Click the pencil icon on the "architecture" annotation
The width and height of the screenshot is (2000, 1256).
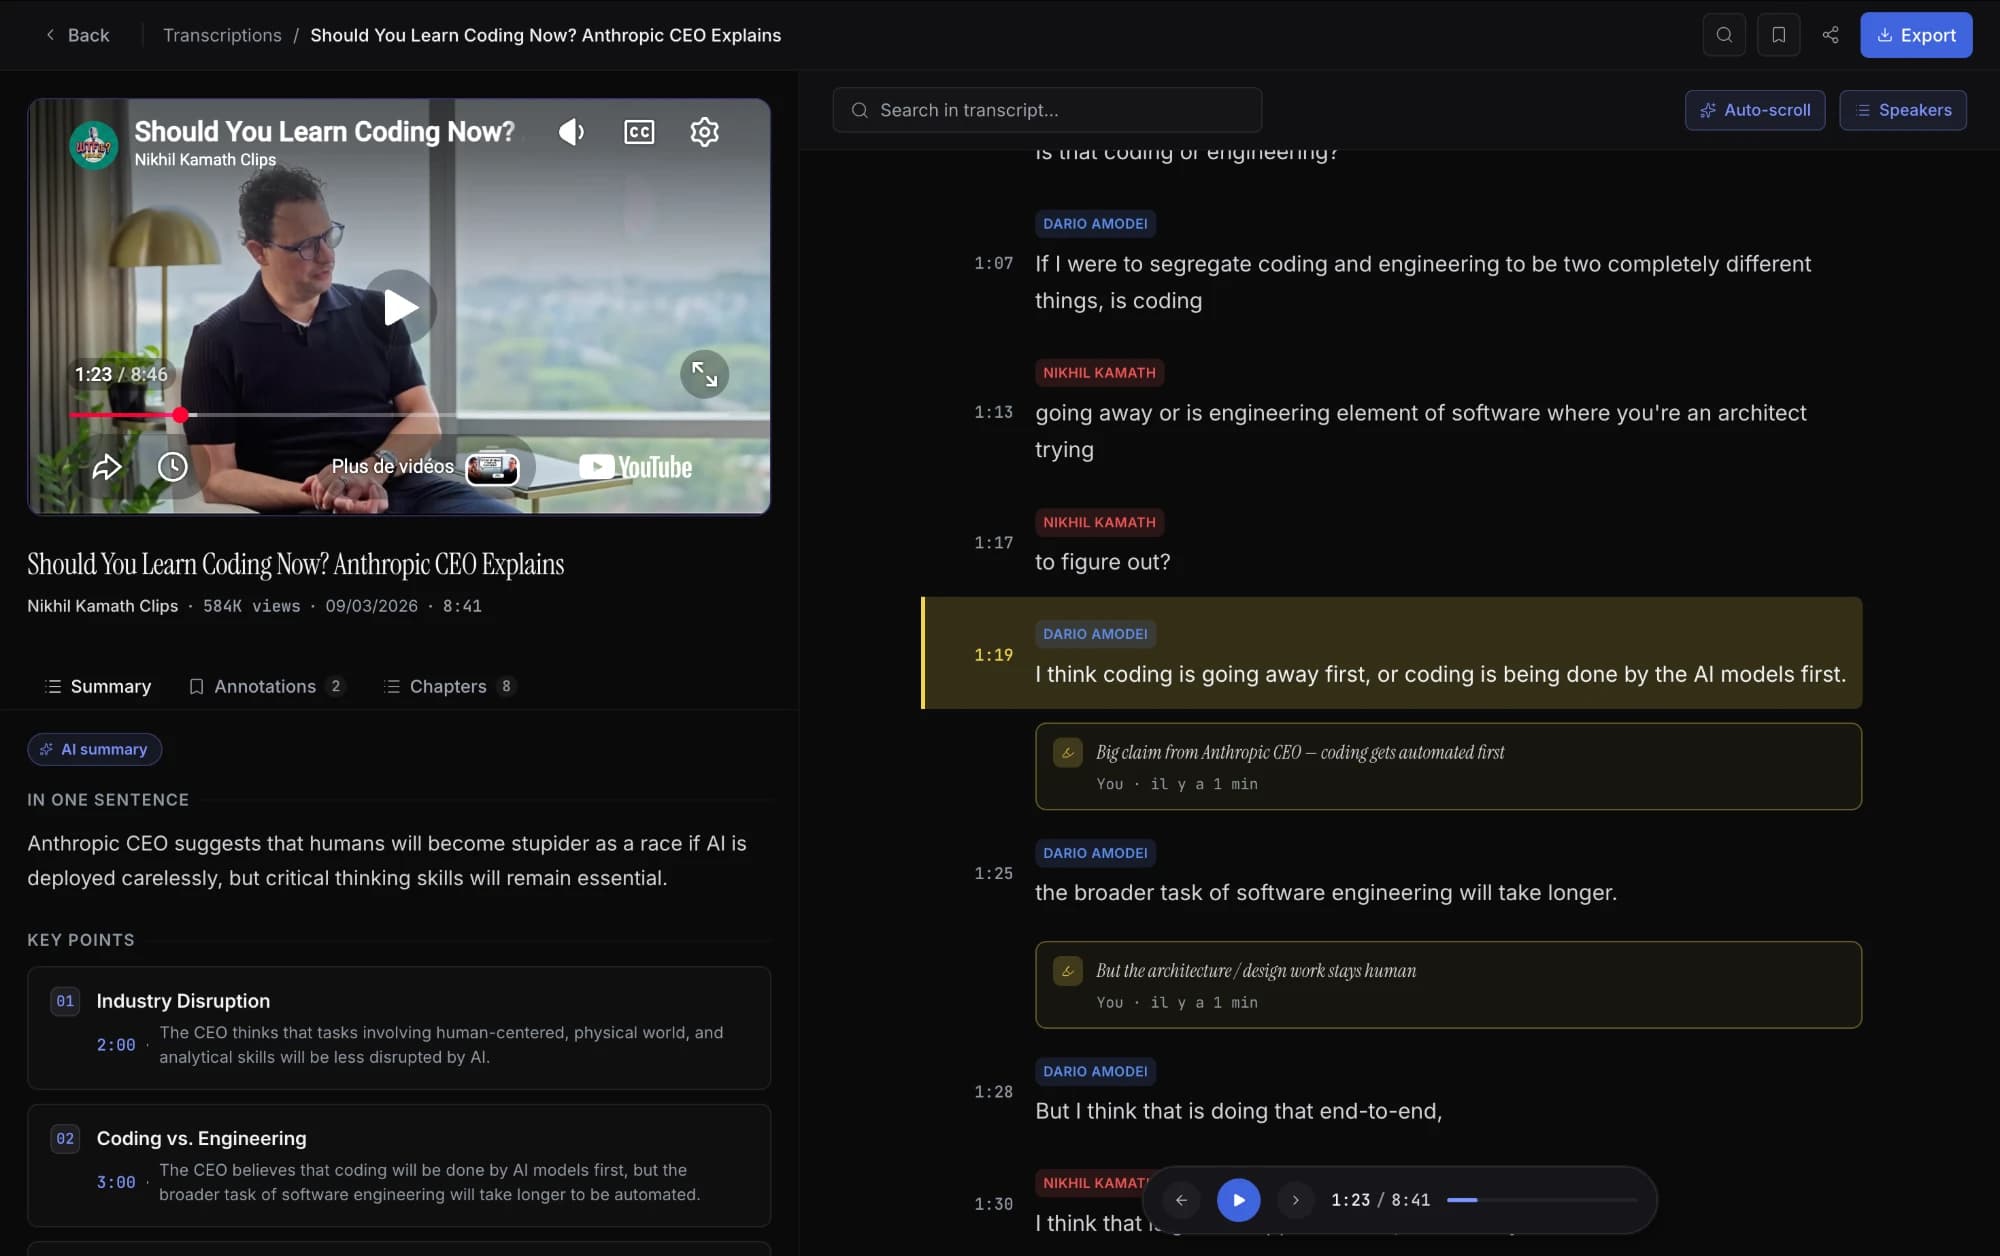(x=1068, y=971)
